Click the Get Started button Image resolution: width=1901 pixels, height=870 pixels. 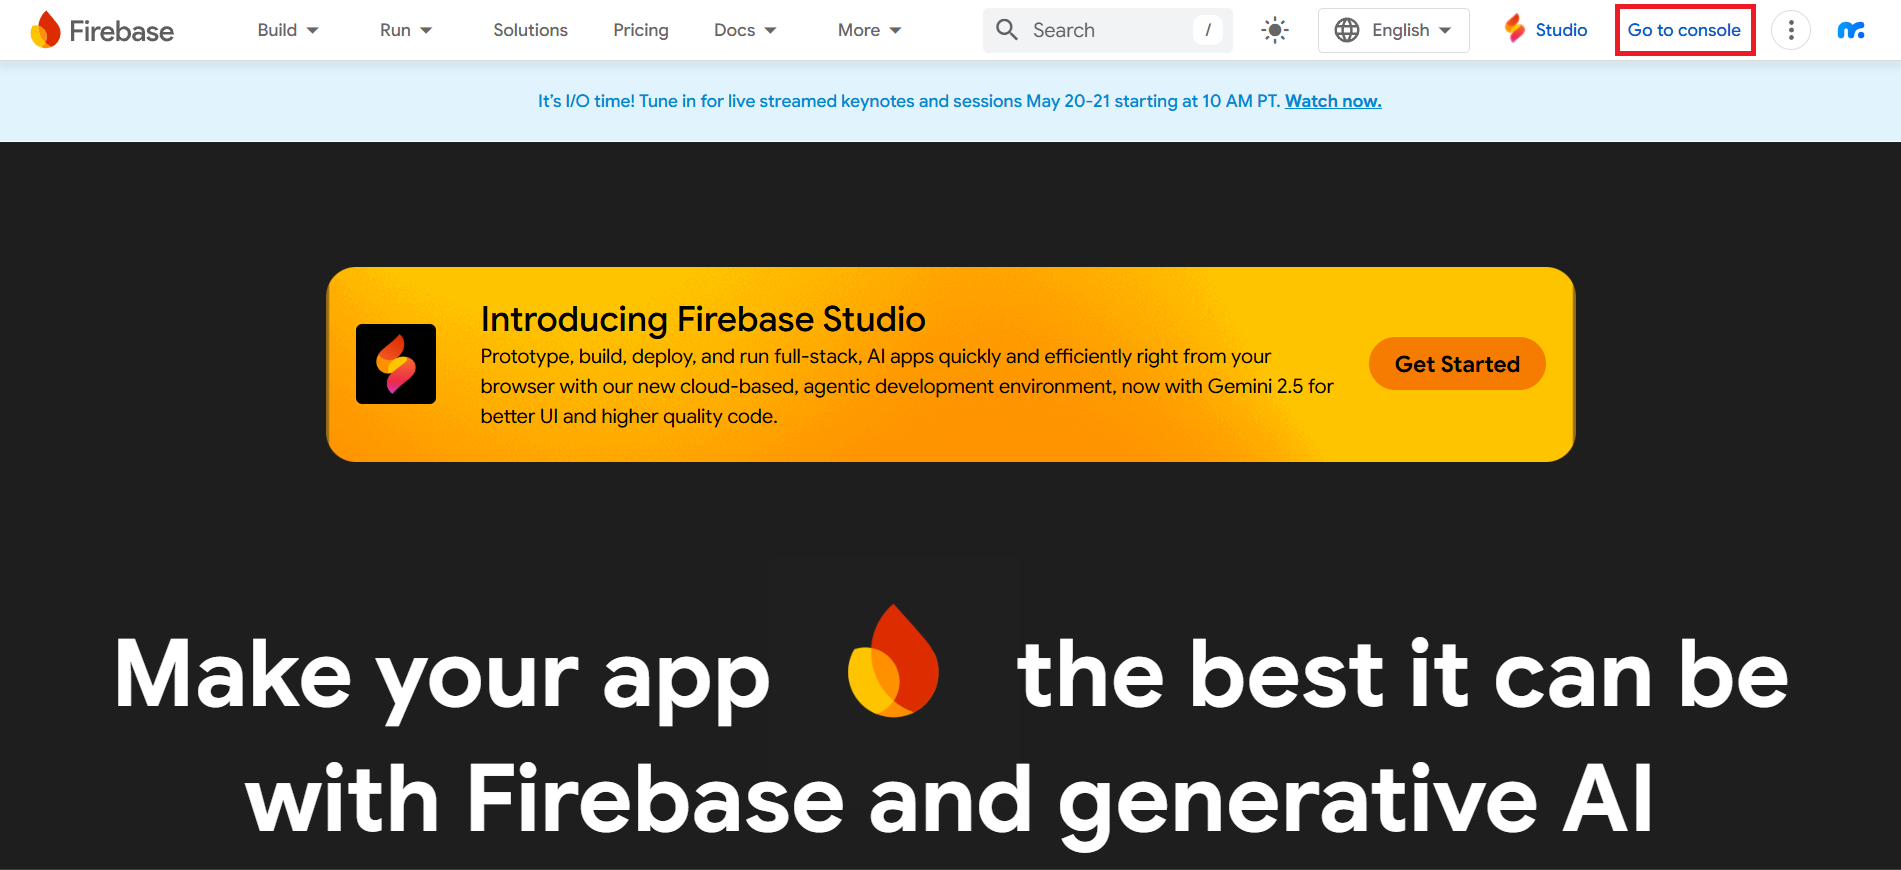point(1457,364)
